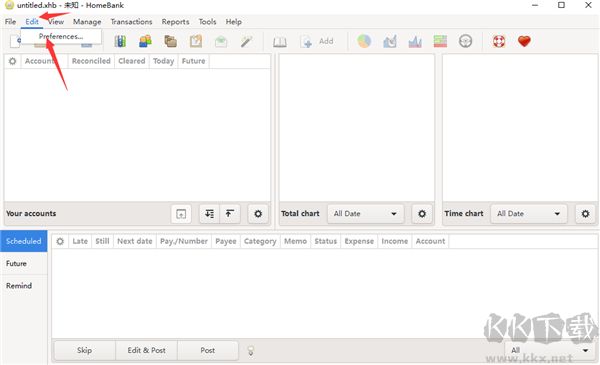Switch to the Remind tab

point(19,286)
